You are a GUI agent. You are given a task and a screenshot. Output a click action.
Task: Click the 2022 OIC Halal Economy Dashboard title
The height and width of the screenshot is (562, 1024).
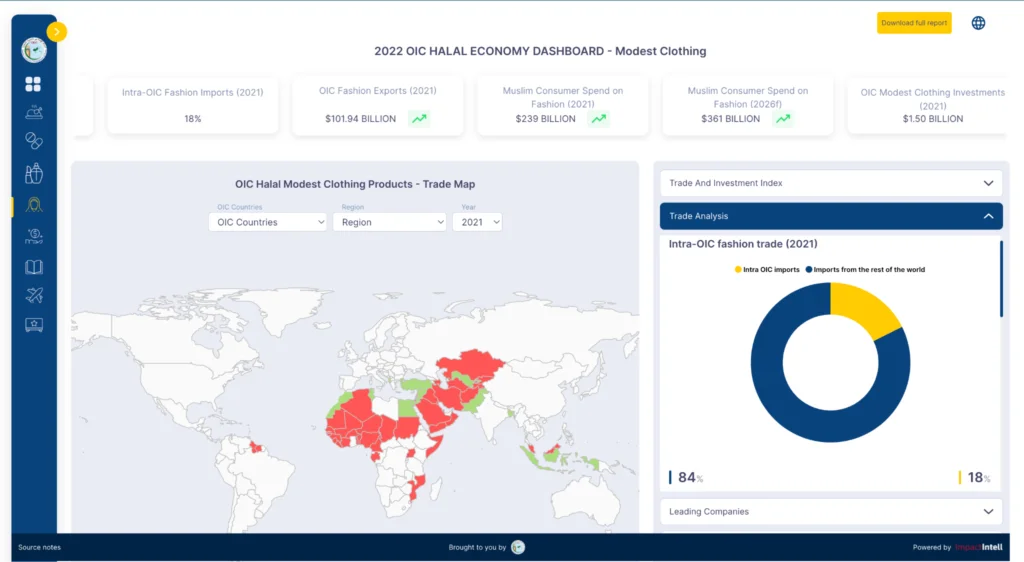540,51
